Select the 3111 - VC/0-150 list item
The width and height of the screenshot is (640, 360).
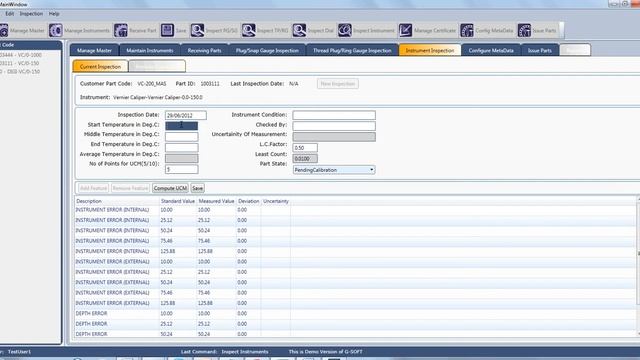20,63
